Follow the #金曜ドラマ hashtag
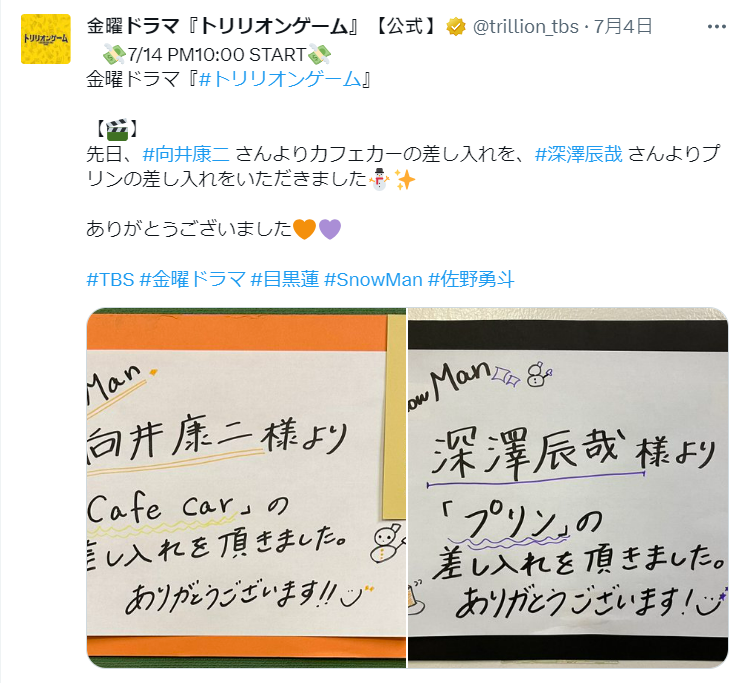The image size is (746, 683). (193, 280)
